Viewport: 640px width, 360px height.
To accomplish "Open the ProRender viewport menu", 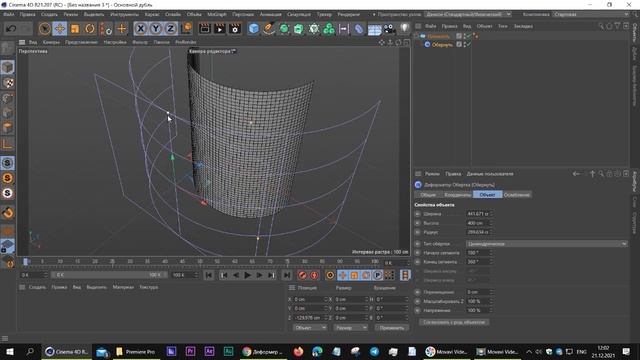I will point(186,42).
